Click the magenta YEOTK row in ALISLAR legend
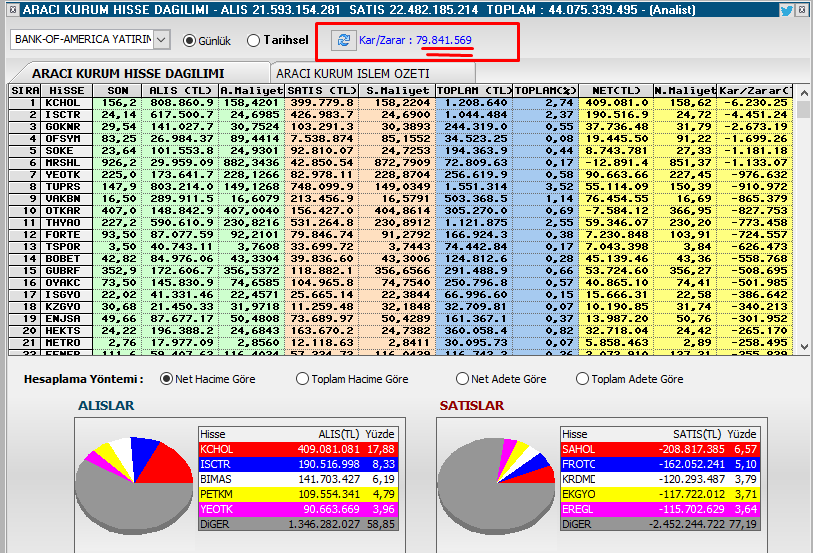Image resolution: width=813 pixels, height=553 pixels. (x=298, y=509)
